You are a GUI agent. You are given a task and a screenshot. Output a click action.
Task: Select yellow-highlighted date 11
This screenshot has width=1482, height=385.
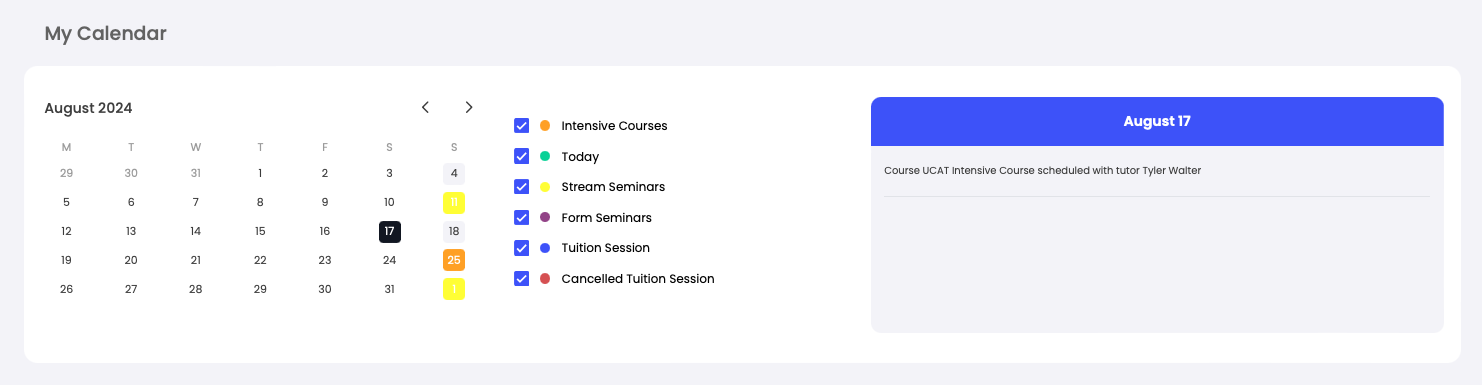(454, 202)
